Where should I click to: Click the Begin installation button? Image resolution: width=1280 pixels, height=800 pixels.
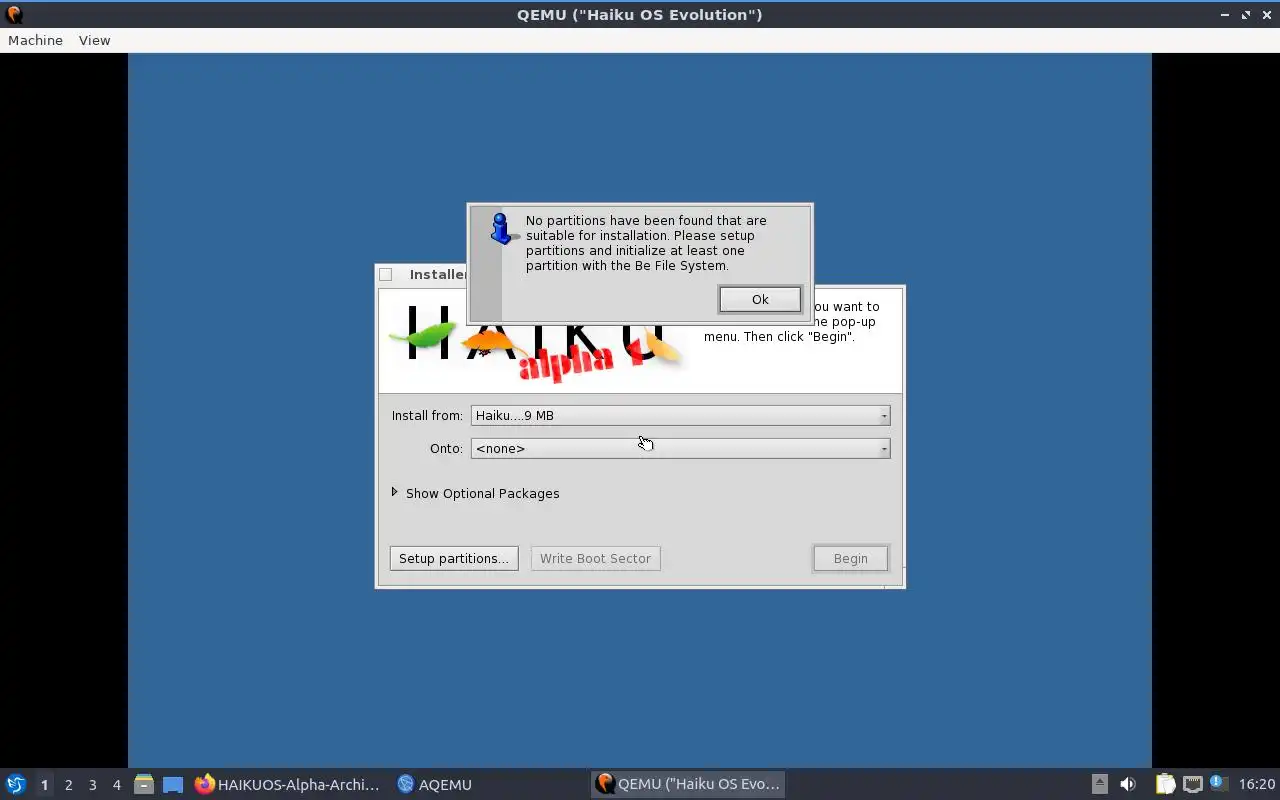850,558
